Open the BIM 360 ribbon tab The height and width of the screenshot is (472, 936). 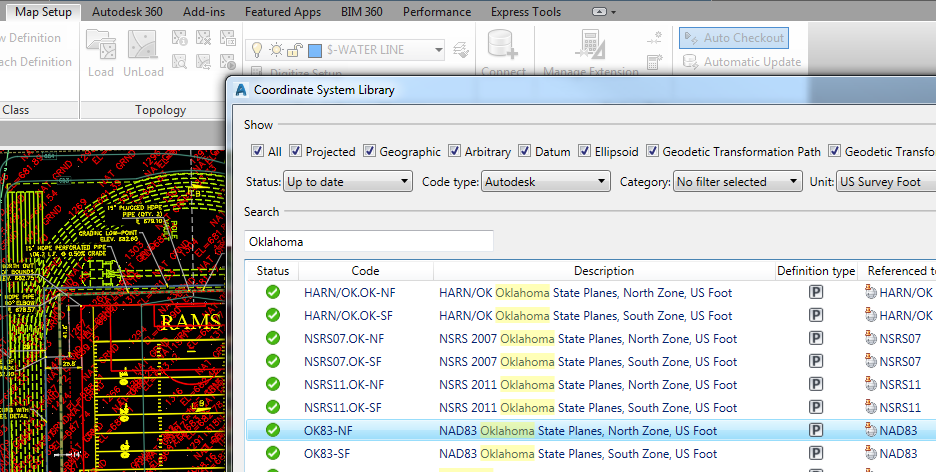click(362, 12)
